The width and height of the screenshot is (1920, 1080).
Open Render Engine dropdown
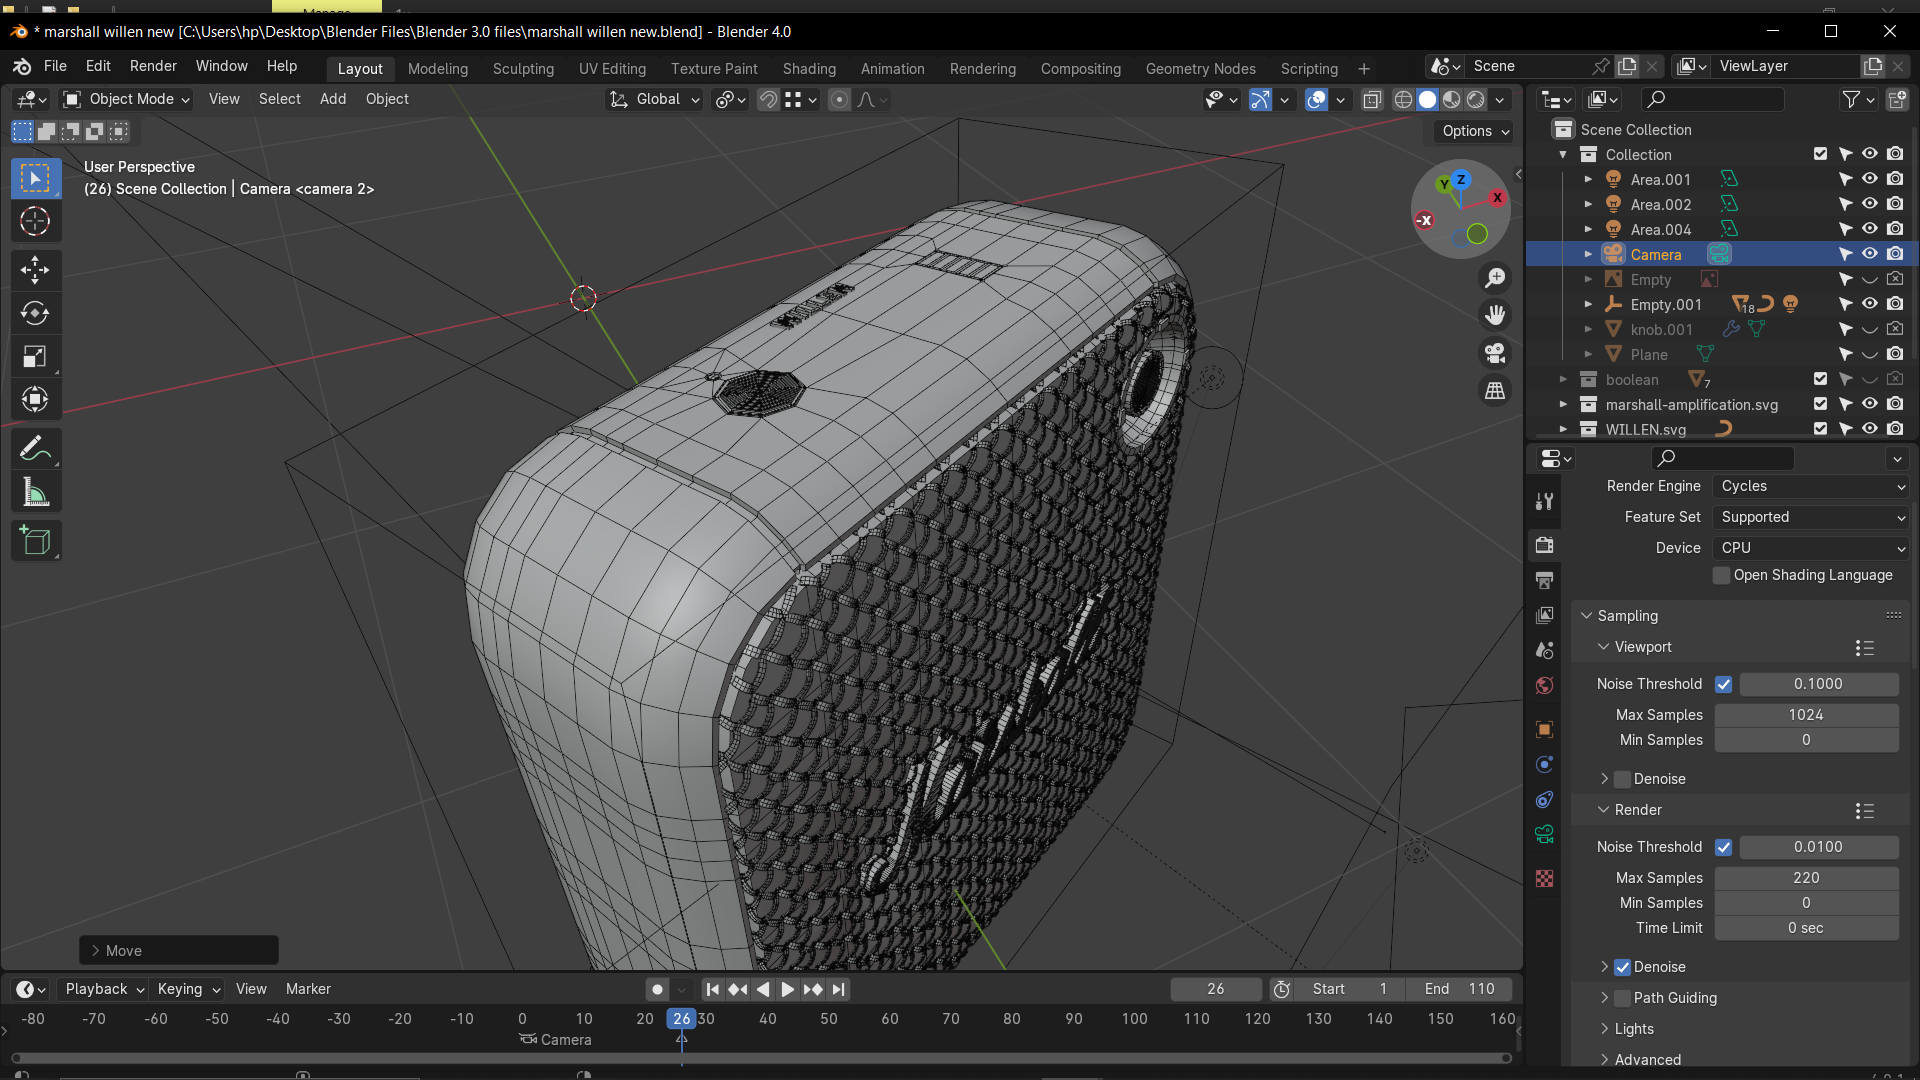[1811, 486]
